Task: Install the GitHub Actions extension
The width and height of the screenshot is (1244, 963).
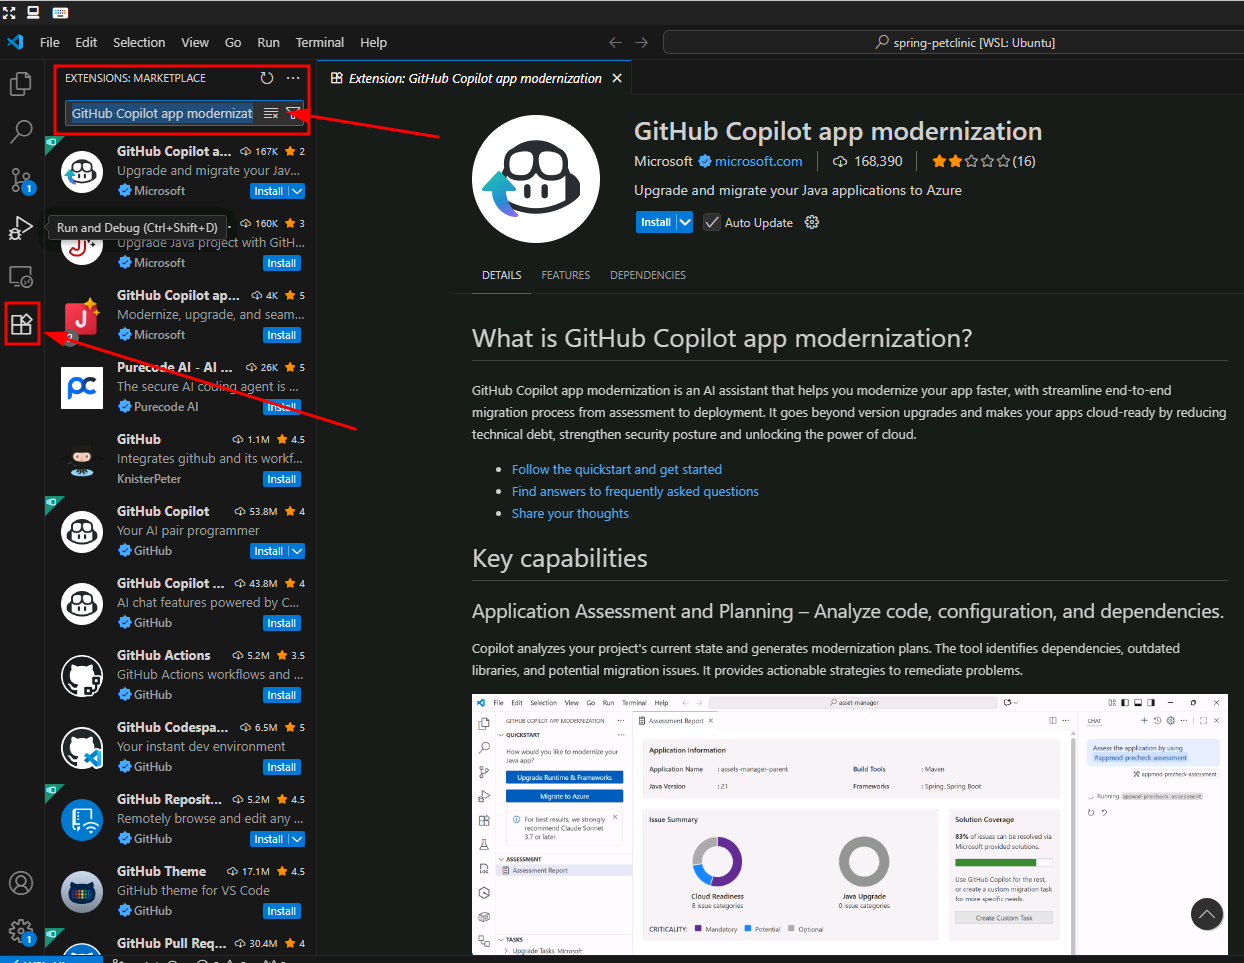Action: 281,695
